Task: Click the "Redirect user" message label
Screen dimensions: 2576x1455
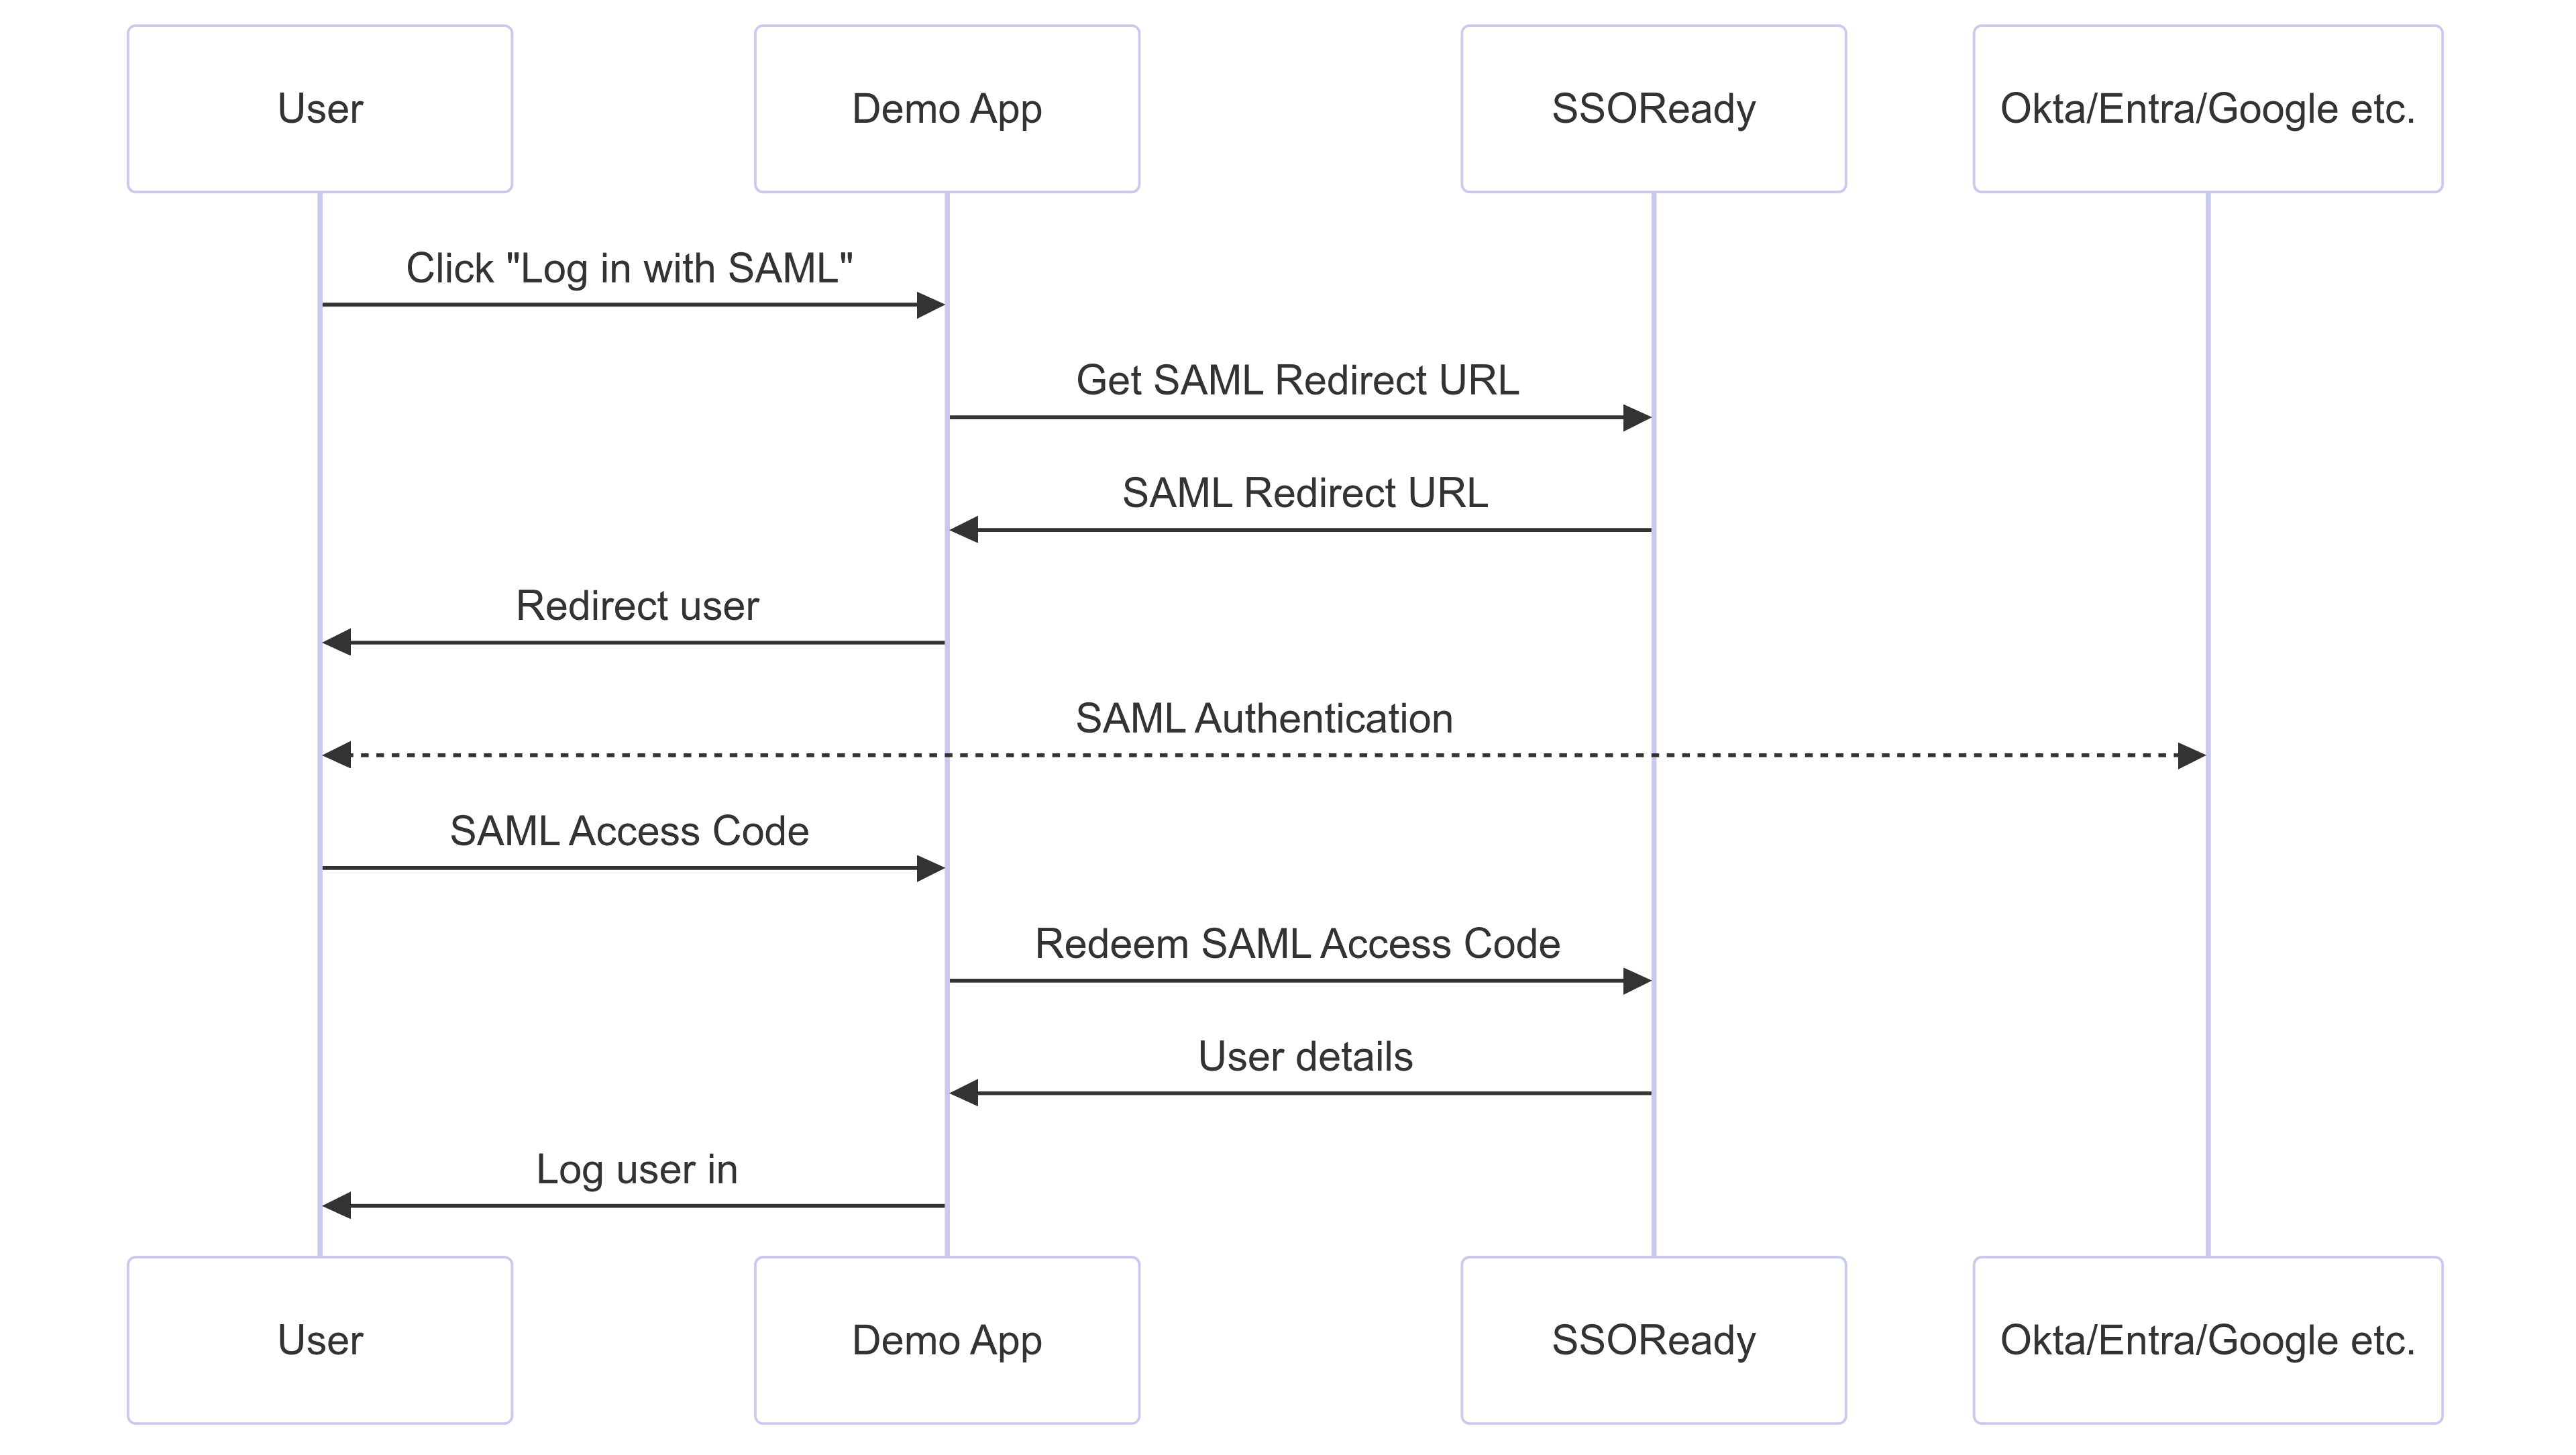Action: click(x=637, y=606)
